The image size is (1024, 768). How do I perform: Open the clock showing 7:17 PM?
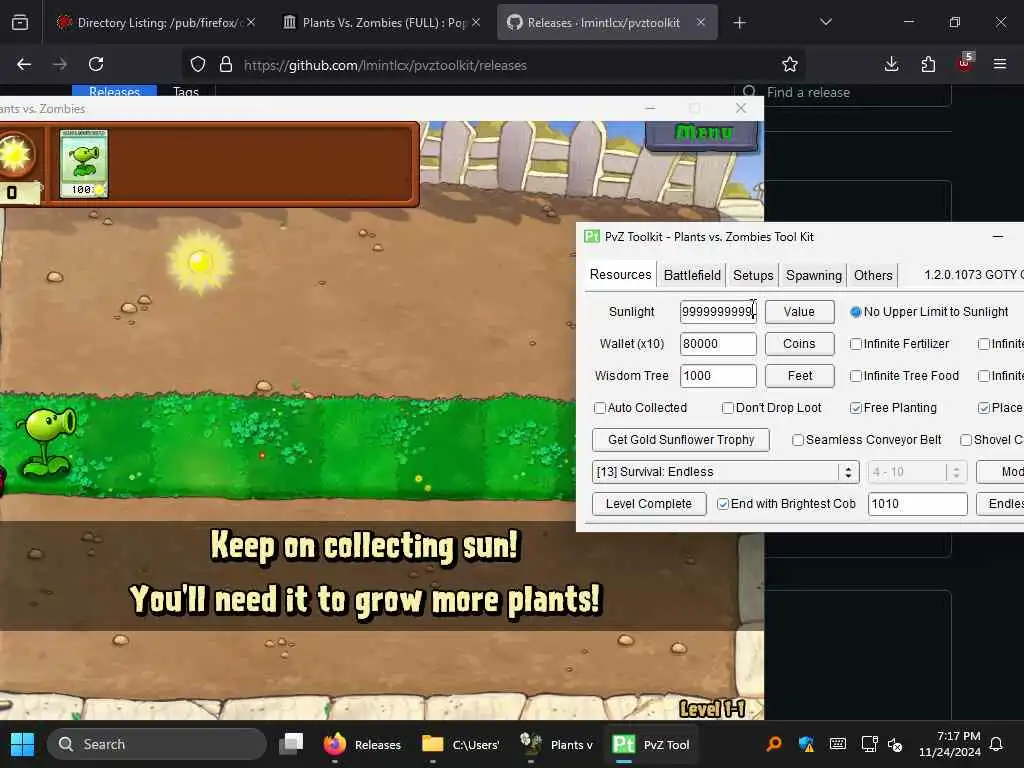click(x=950, y=744)
